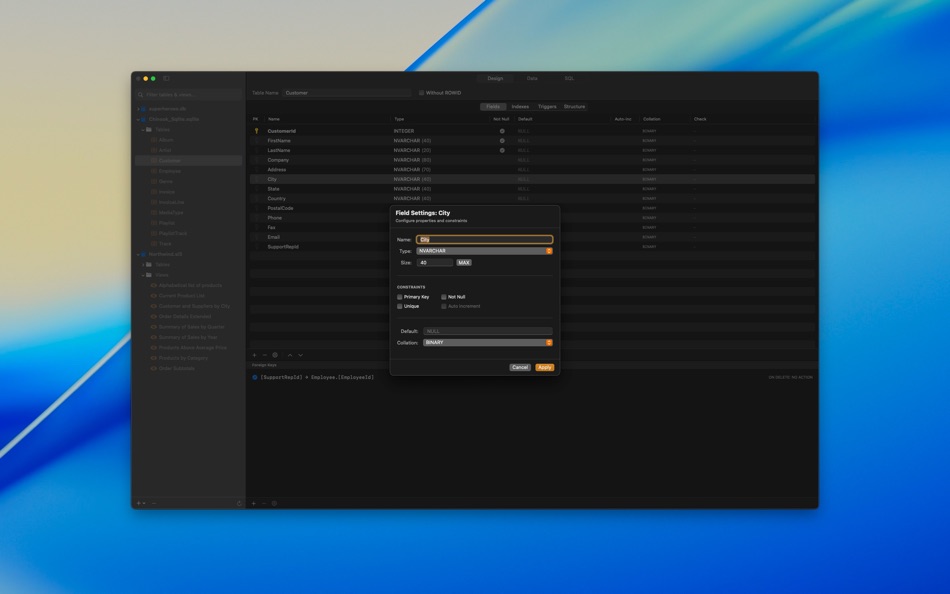Click the key icon on the CustomerId row

point(256,130)
